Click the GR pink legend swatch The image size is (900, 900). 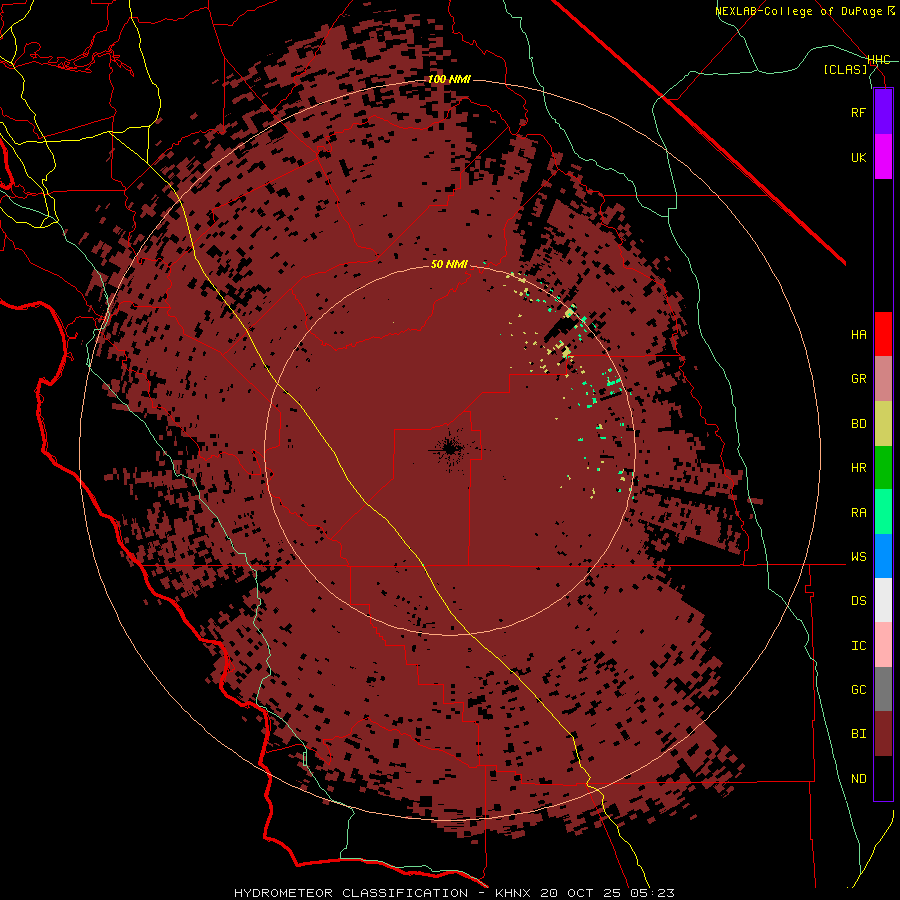pyautogui.click(x=883, y=379)
